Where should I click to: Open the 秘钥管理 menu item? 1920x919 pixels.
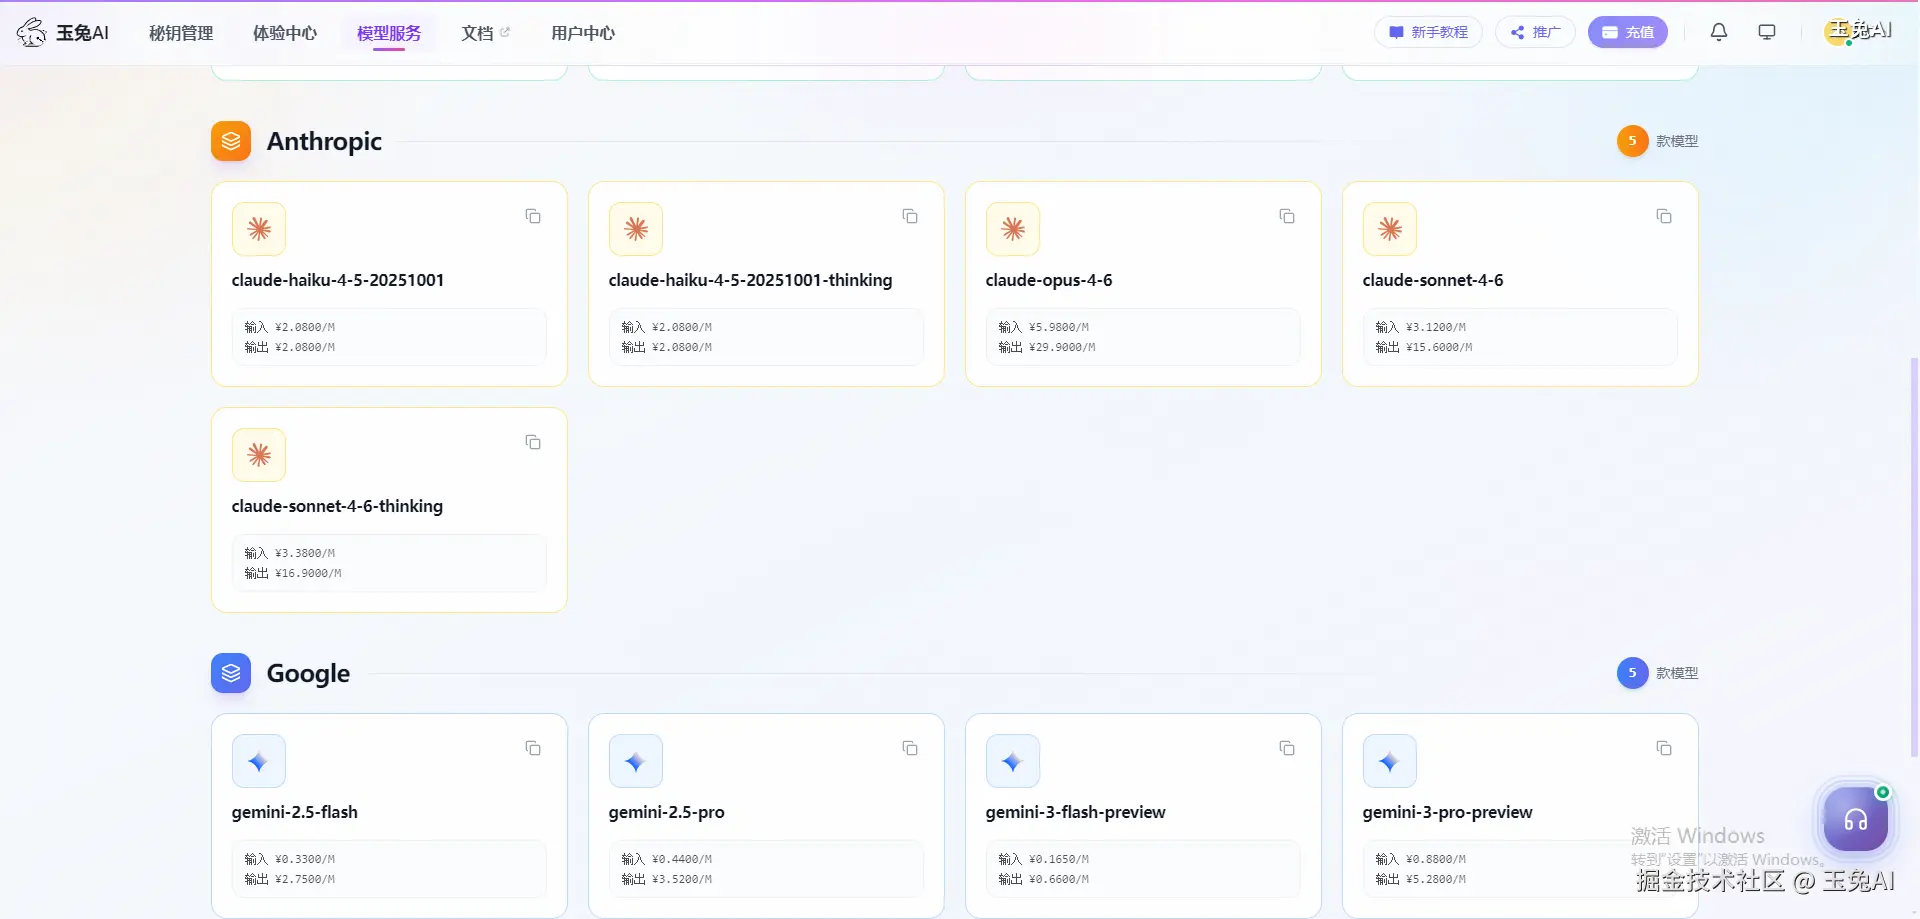181,33
